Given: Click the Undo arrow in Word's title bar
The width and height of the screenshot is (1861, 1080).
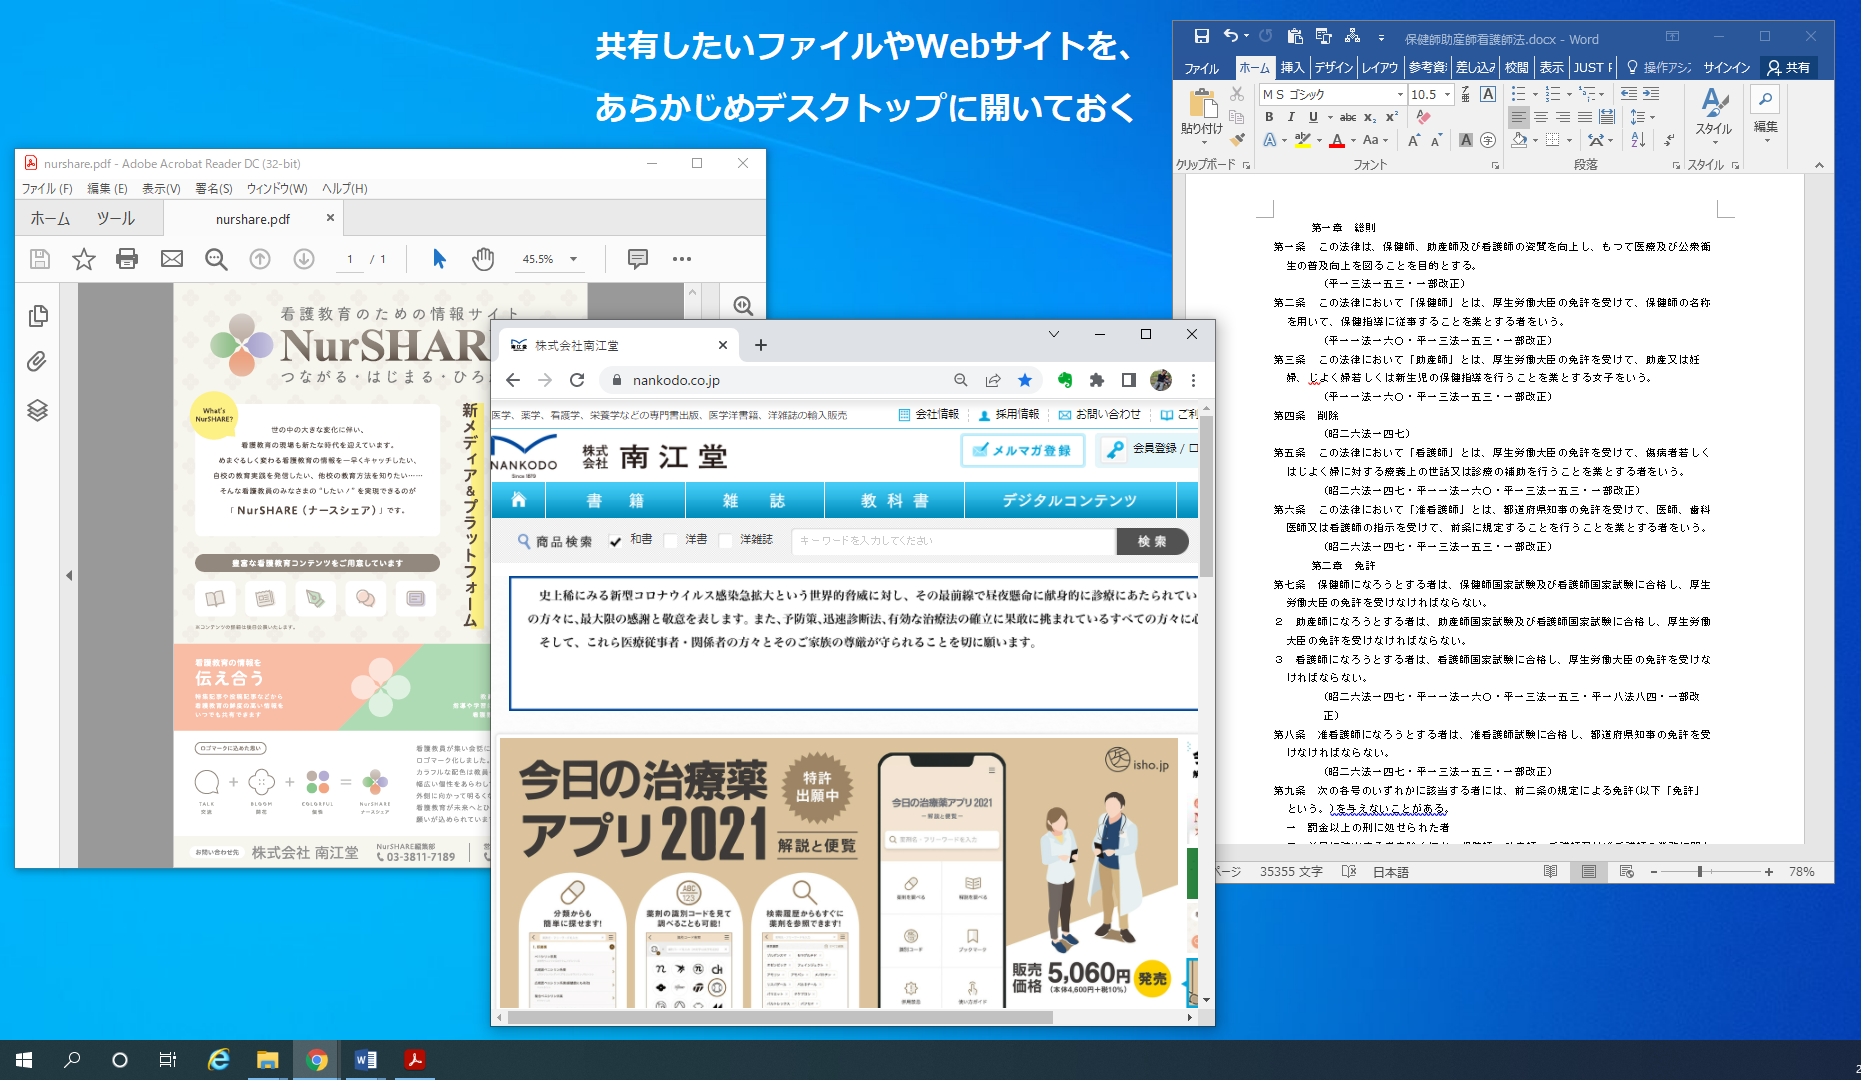Looking at the screenshot, I should click(1231, 37).
